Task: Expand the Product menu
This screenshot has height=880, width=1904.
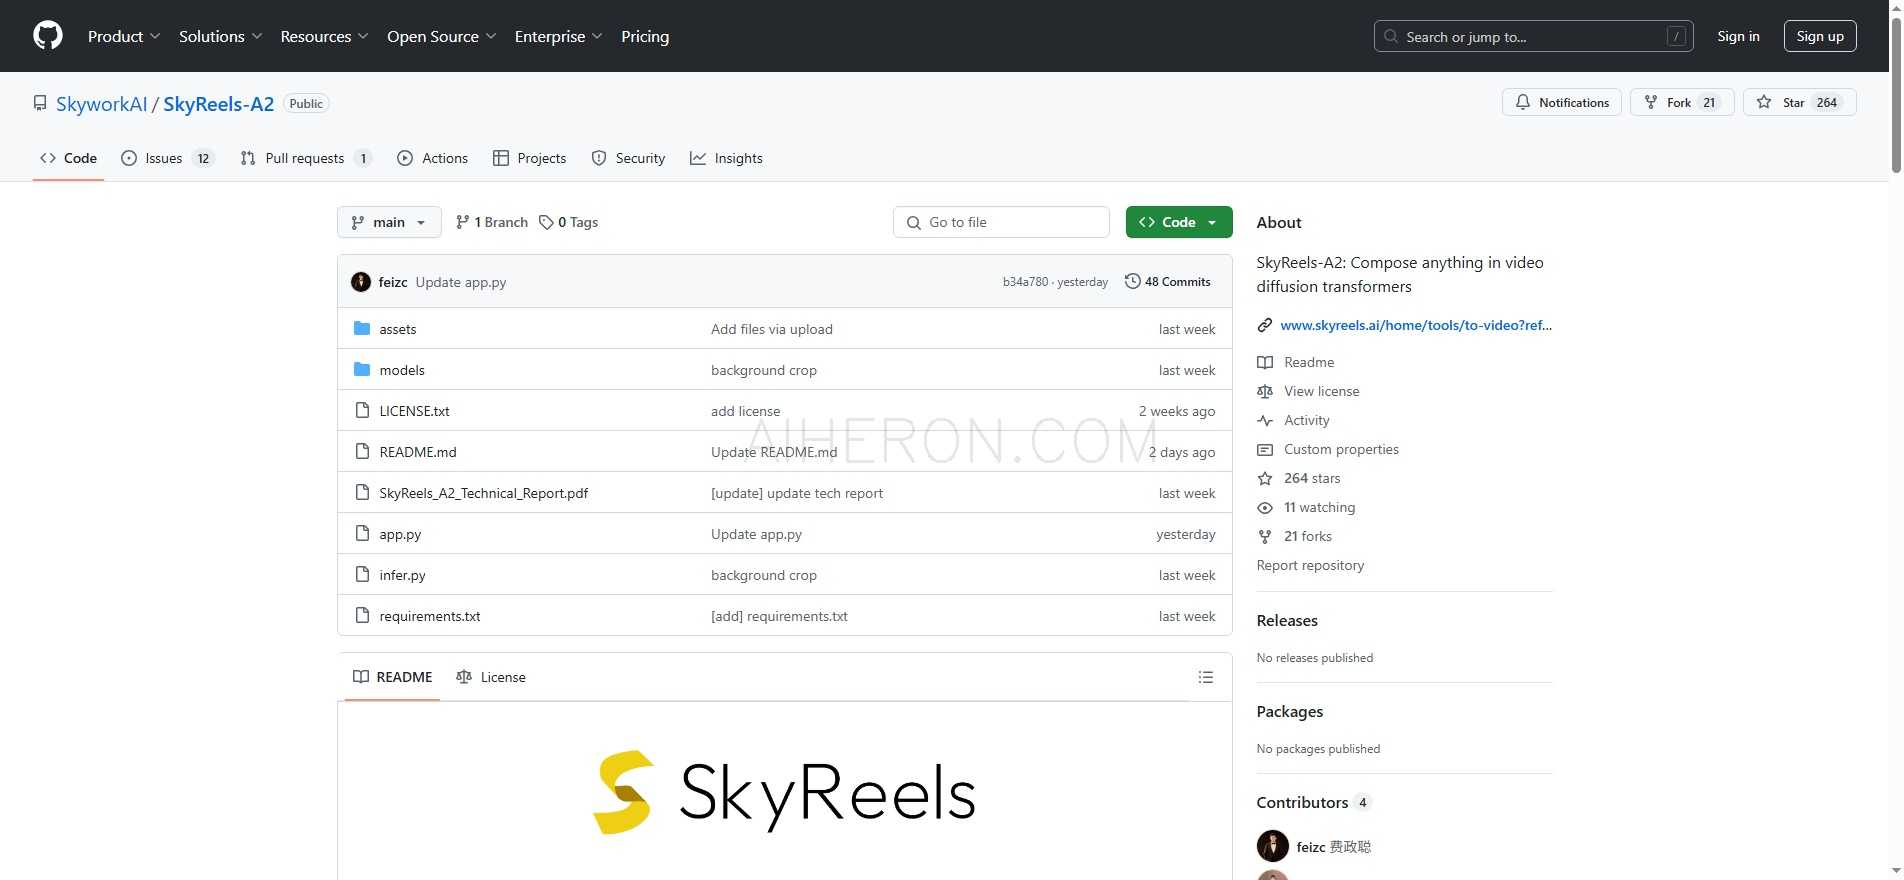Action: (x=124, y=36)
